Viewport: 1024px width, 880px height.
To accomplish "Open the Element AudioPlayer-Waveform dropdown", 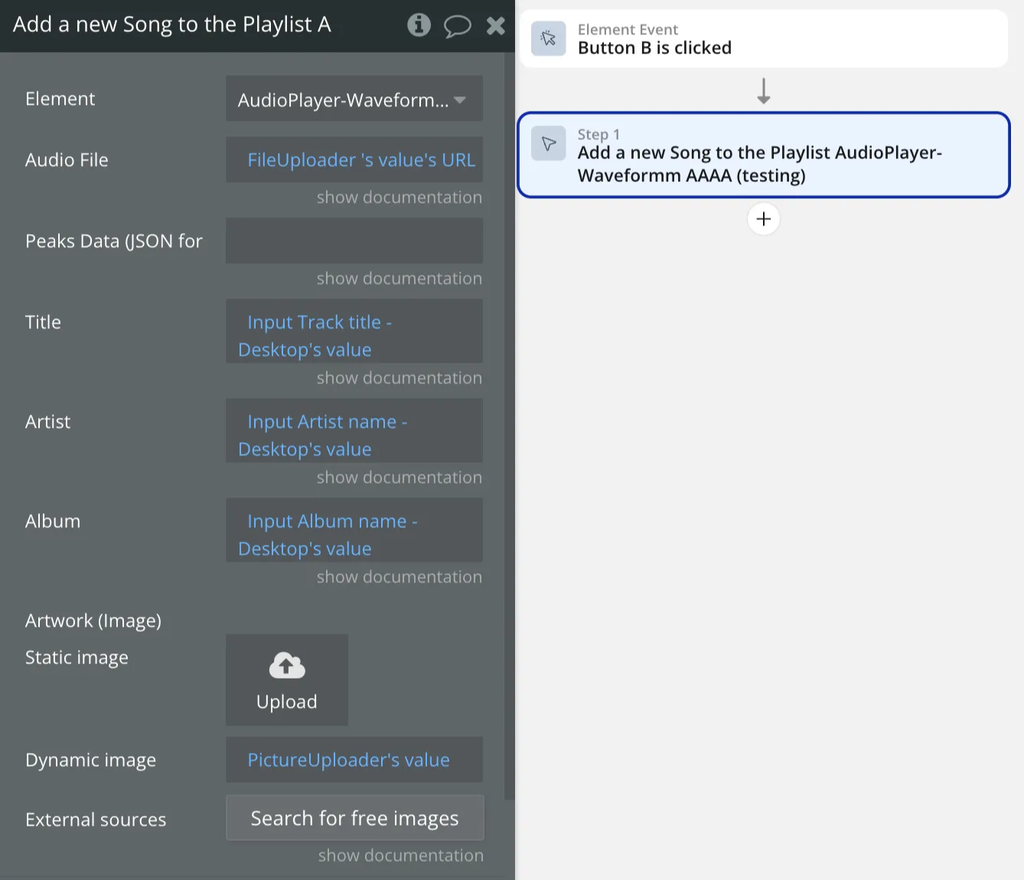I will click(354, 100).
